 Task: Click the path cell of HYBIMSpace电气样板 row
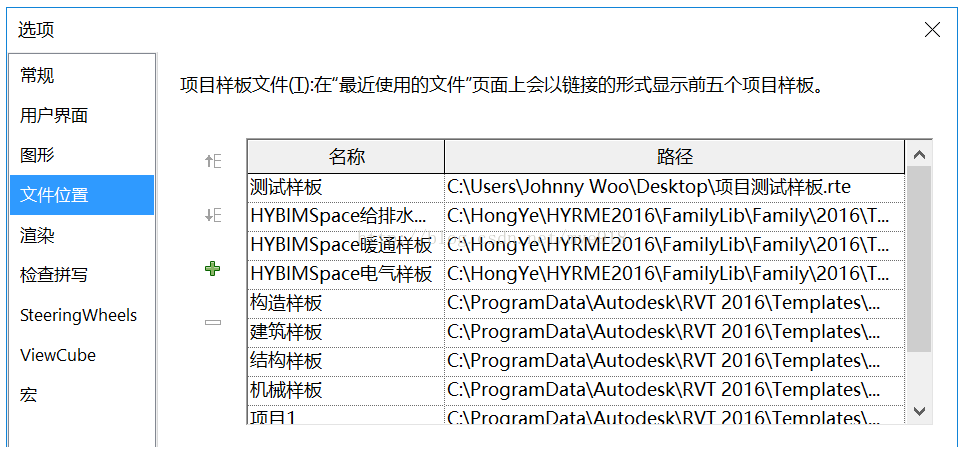click(674, 275)
